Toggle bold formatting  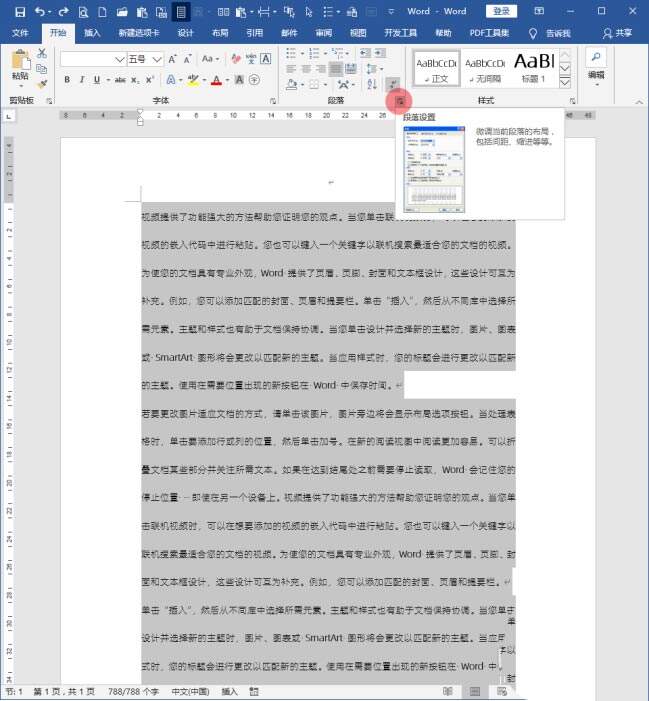pos(67,80)
